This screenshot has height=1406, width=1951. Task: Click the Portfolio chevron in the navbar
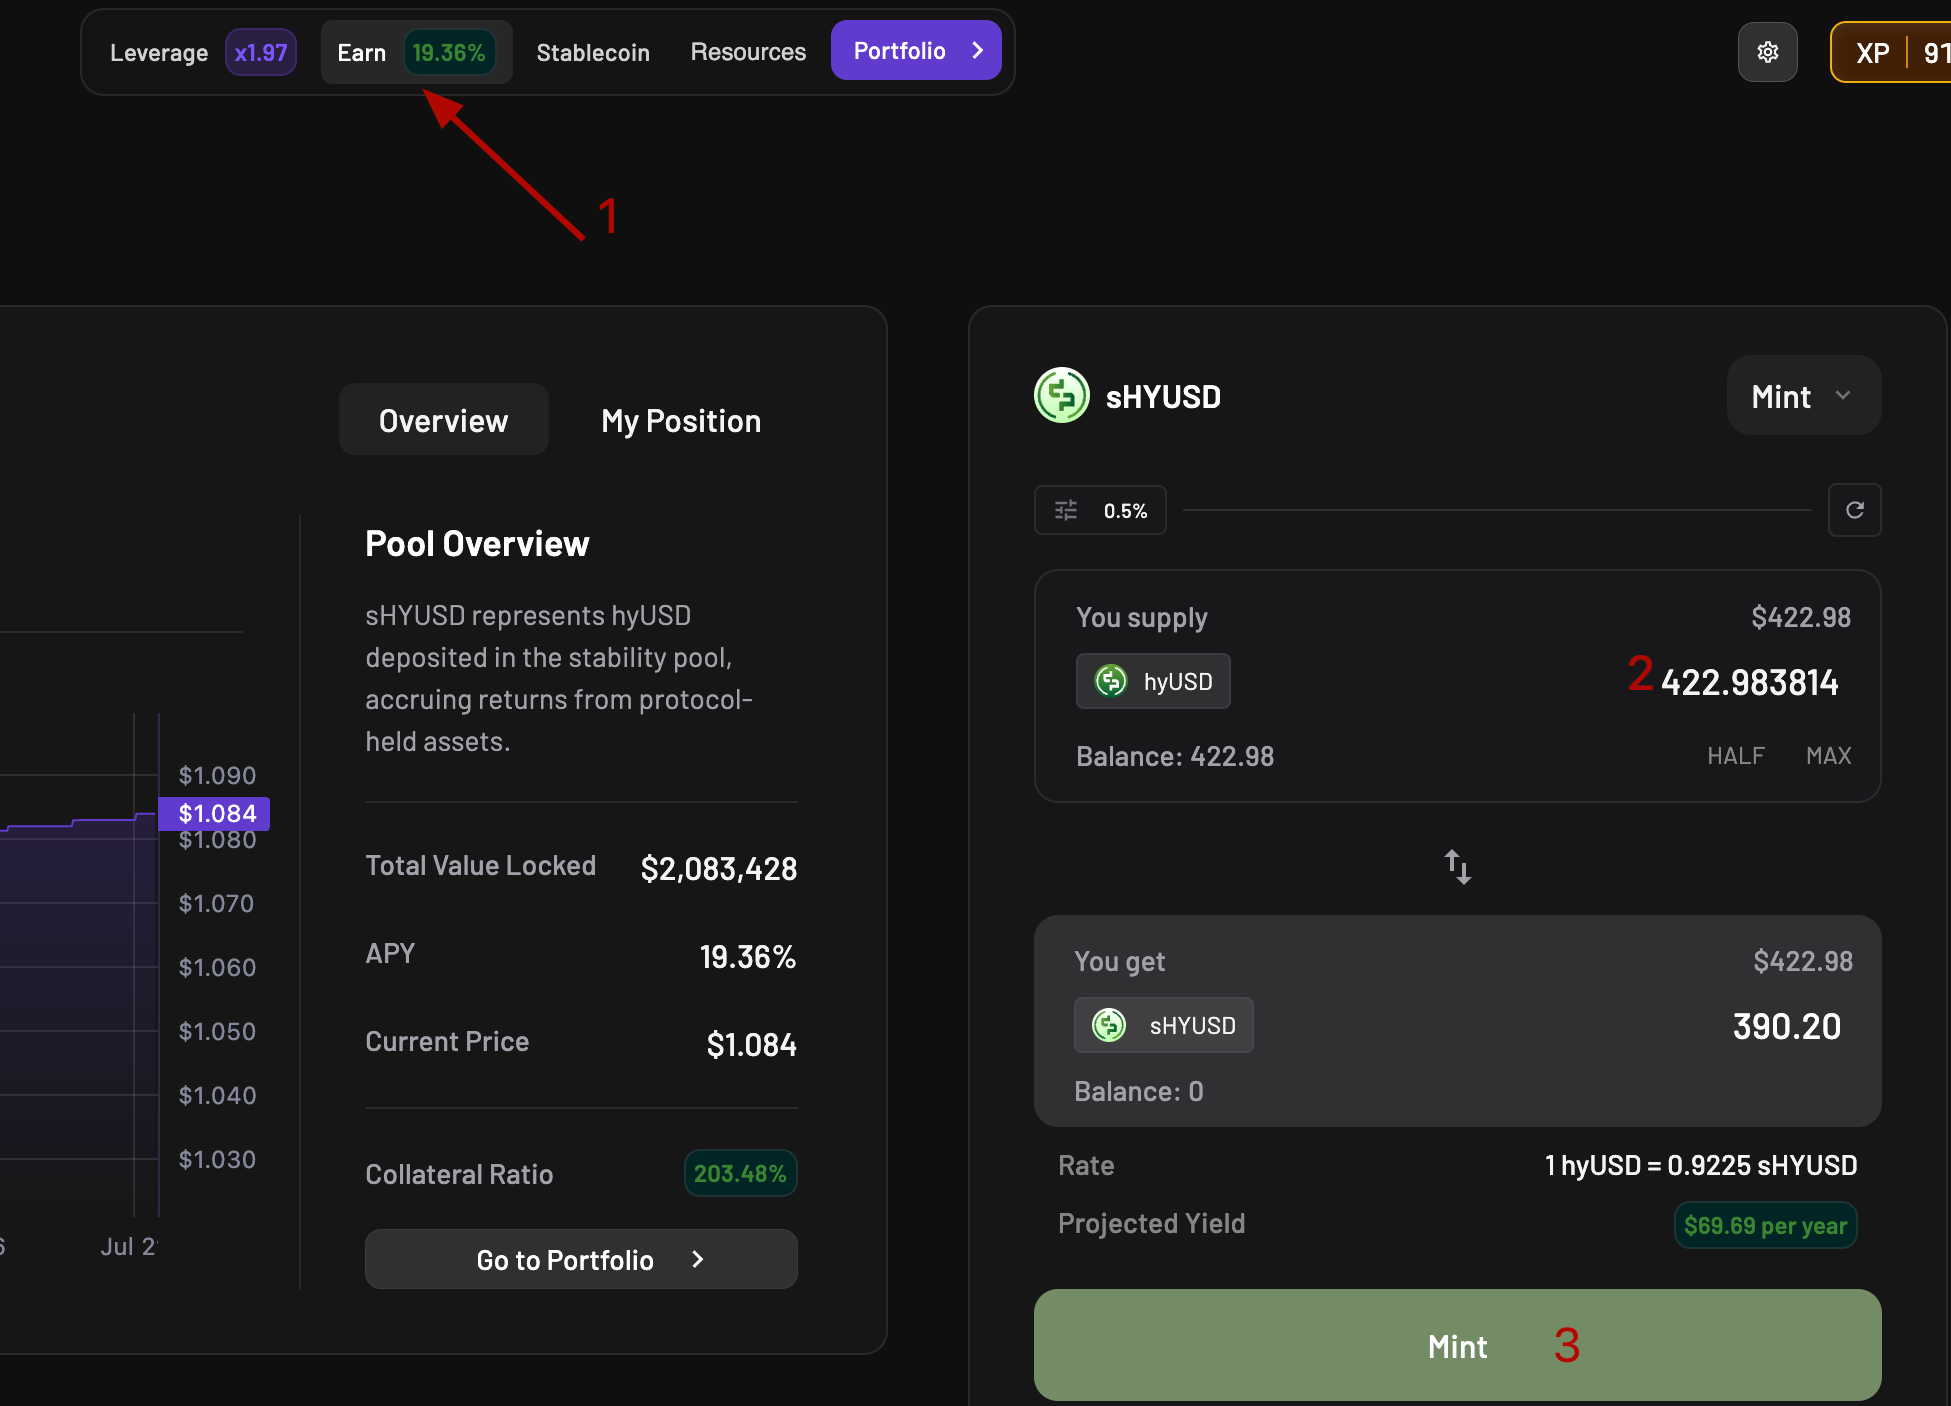(x=977, y=50)
